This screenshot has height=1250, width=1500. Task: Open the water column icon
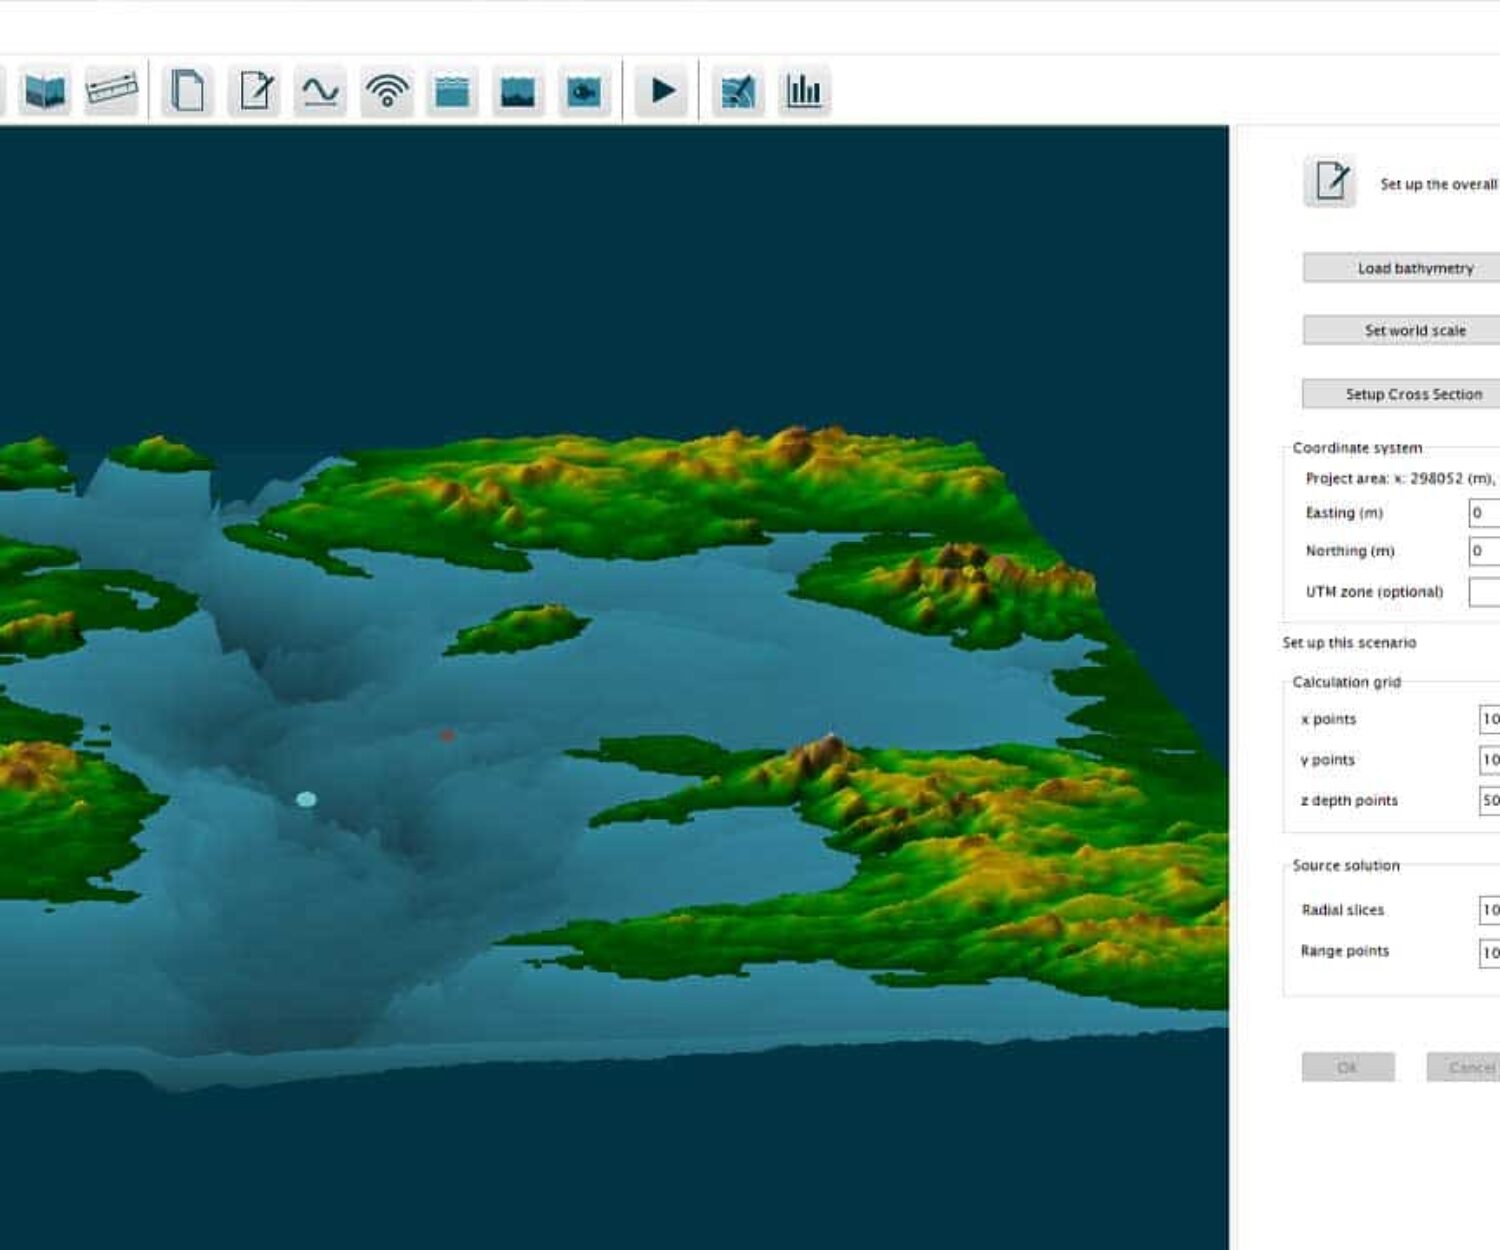point(452,92)
